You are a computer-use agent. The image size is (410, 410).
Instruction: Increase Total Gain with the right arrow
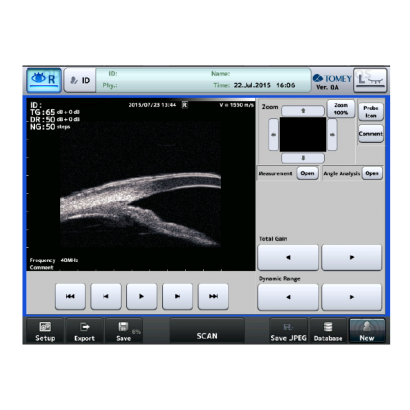coord(352,257)
